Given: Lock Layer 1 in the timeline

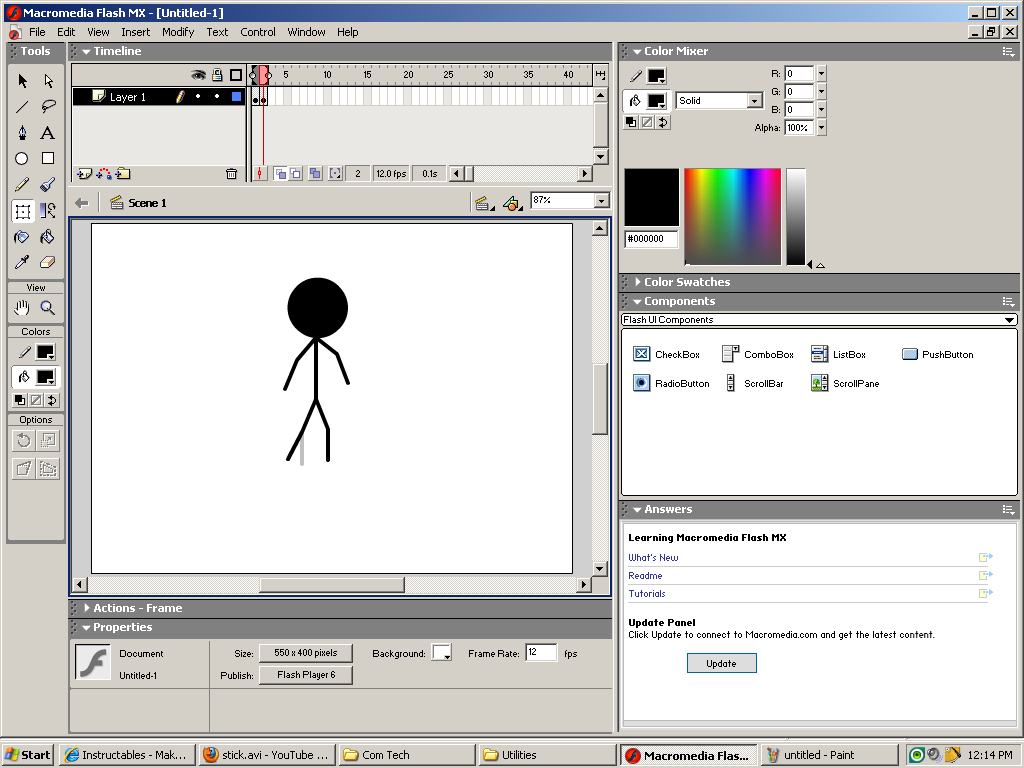Looking at the screenshot, I should click(217, 97).
